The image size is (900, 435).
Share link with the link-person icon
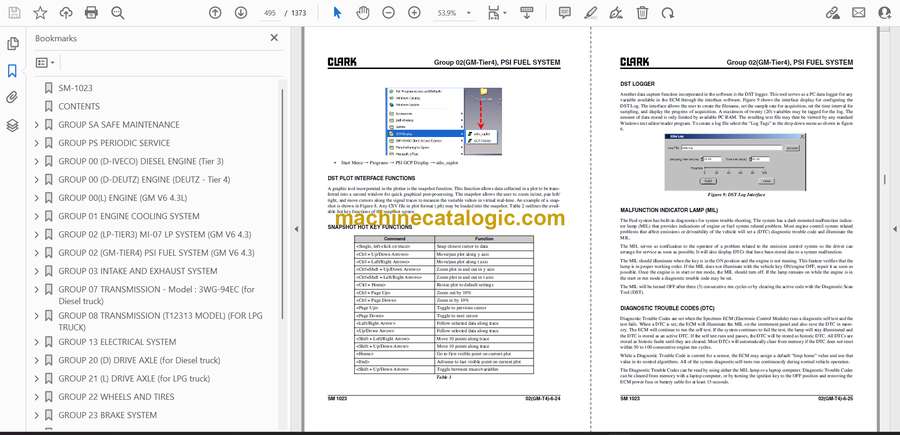click(x=833, y=13)
